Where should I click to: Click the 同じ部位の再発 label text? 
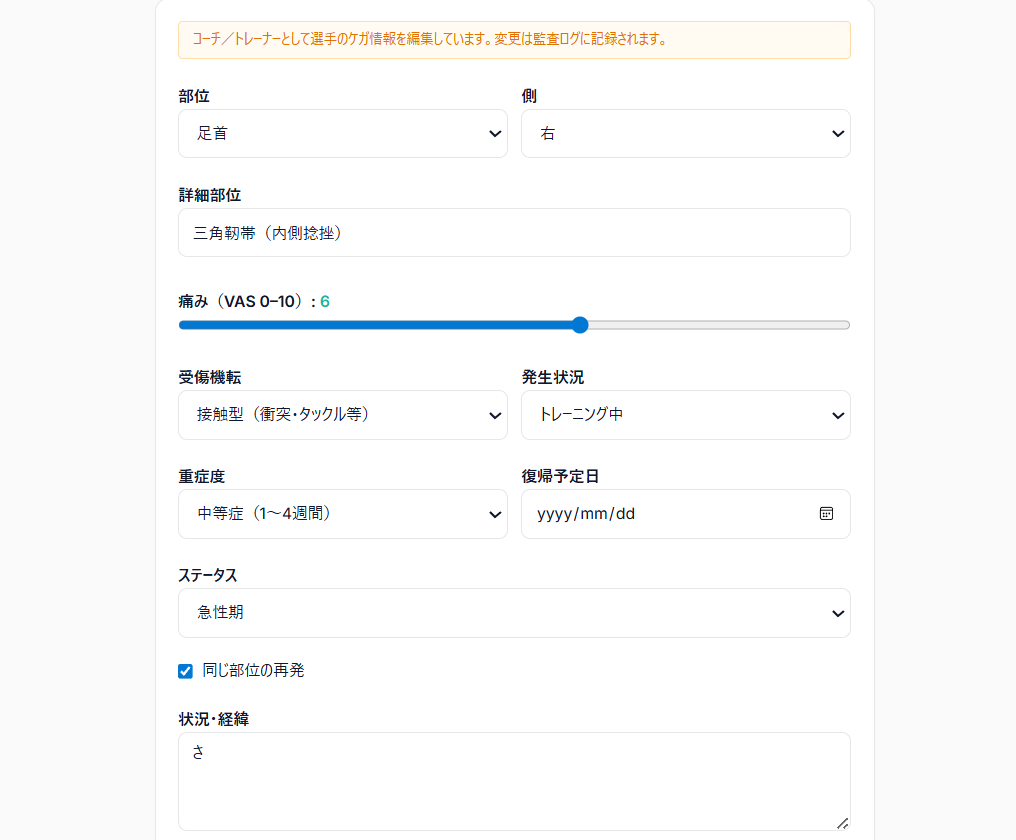point(253,670)
